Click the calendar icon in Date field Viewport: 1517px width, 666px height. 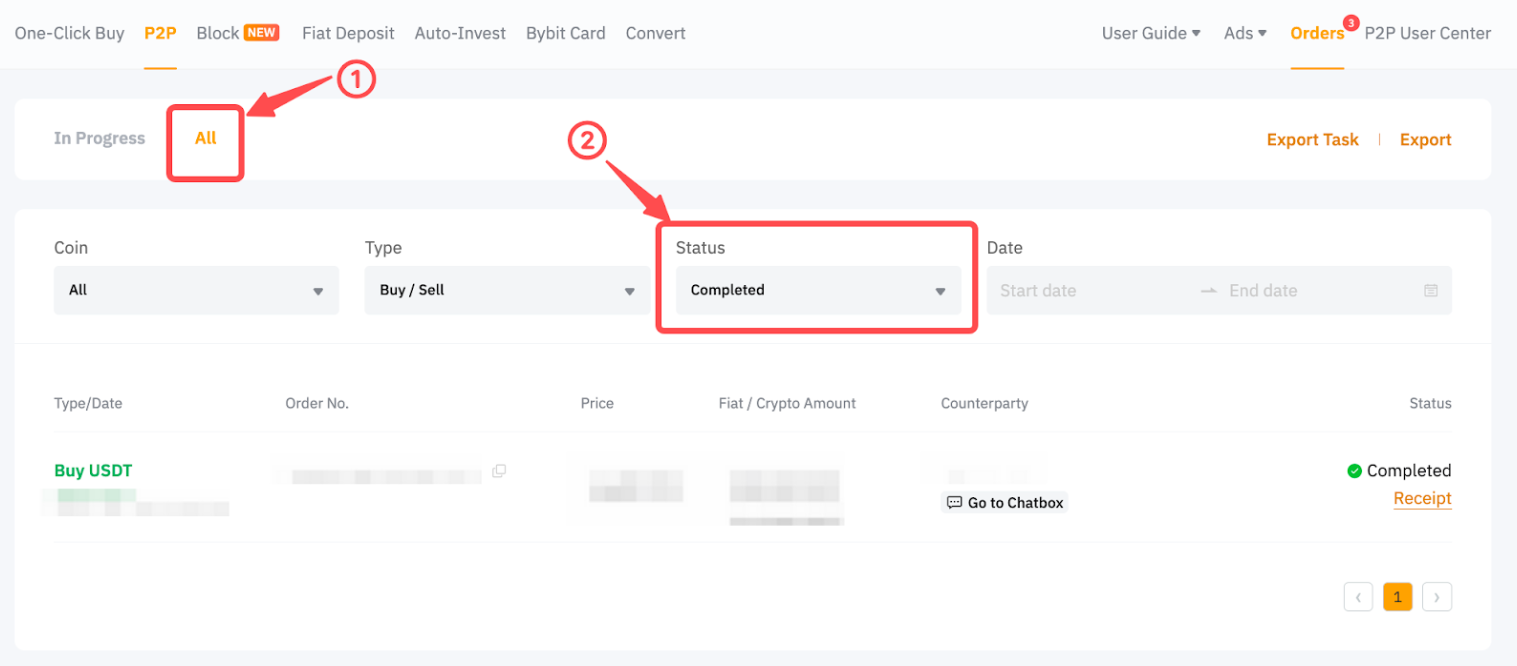tap(1430, 291)
